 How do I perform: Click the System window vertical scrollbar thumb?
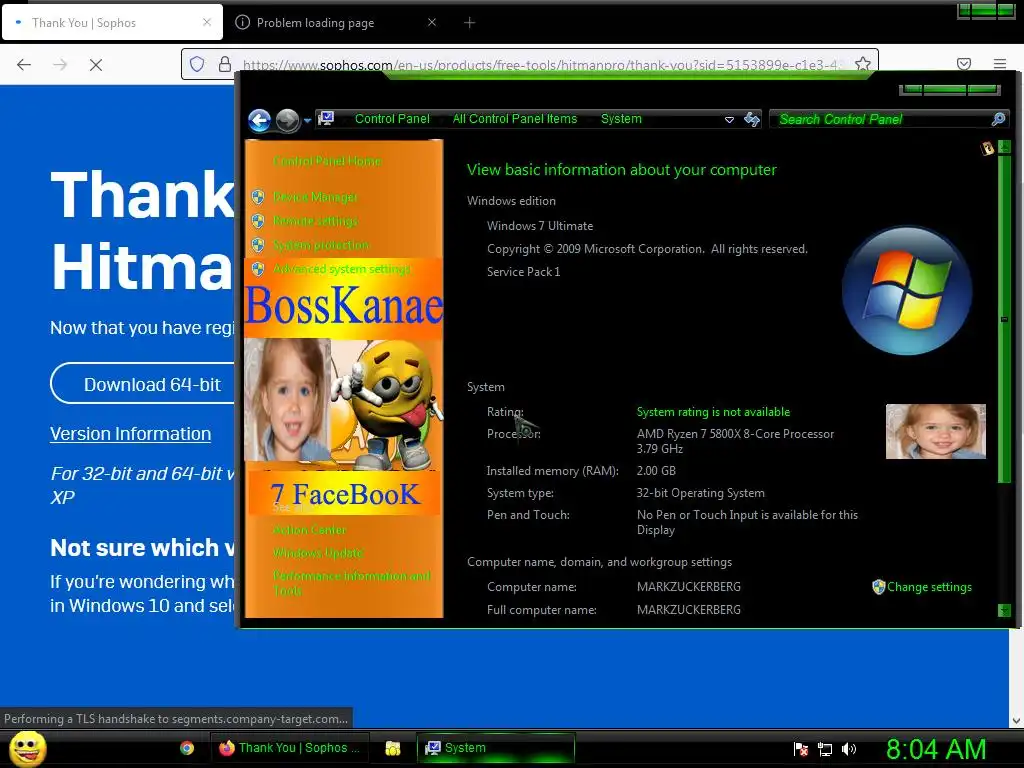click(1004, 319)
